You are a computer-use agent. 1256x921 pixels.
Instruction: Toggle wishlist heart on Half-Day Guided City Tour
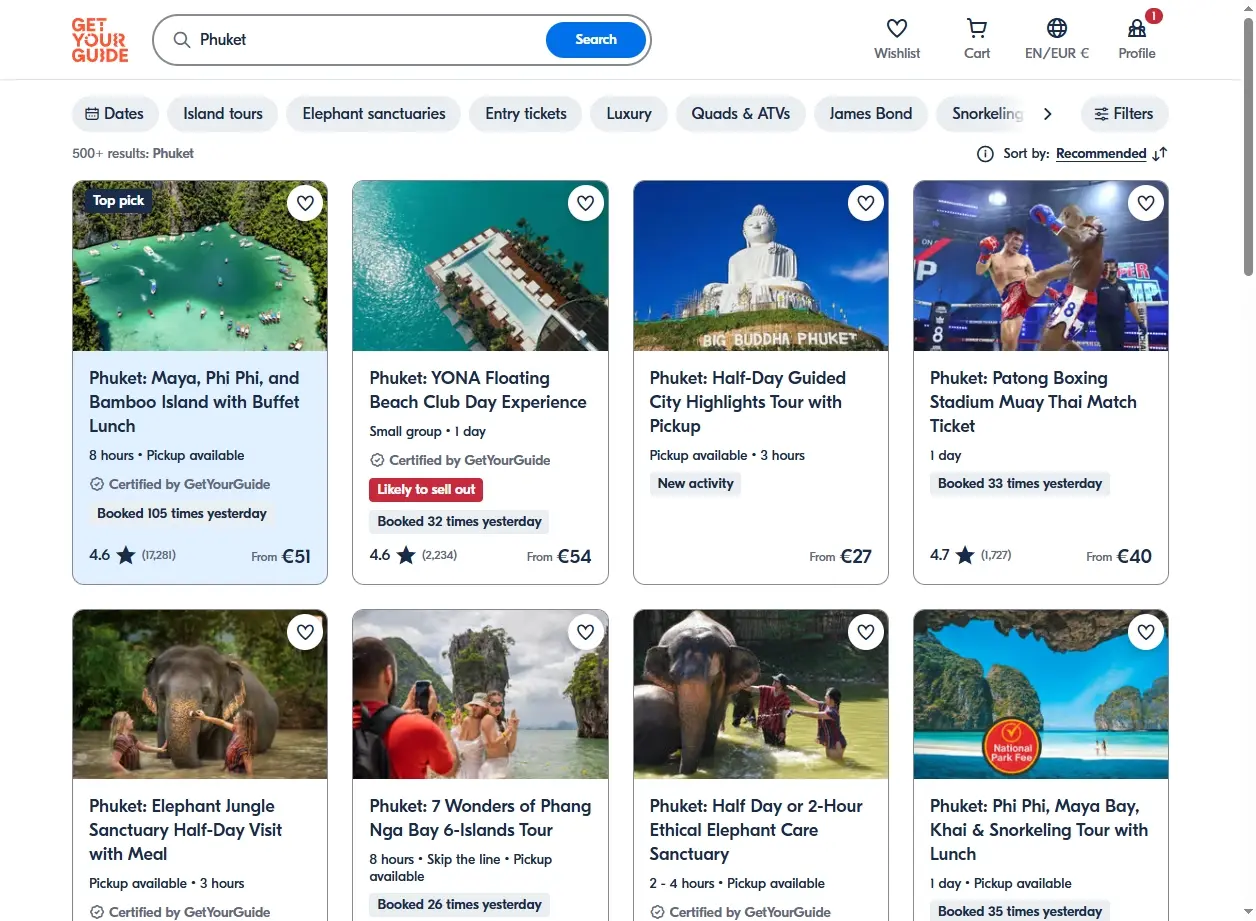pos(866,203)
